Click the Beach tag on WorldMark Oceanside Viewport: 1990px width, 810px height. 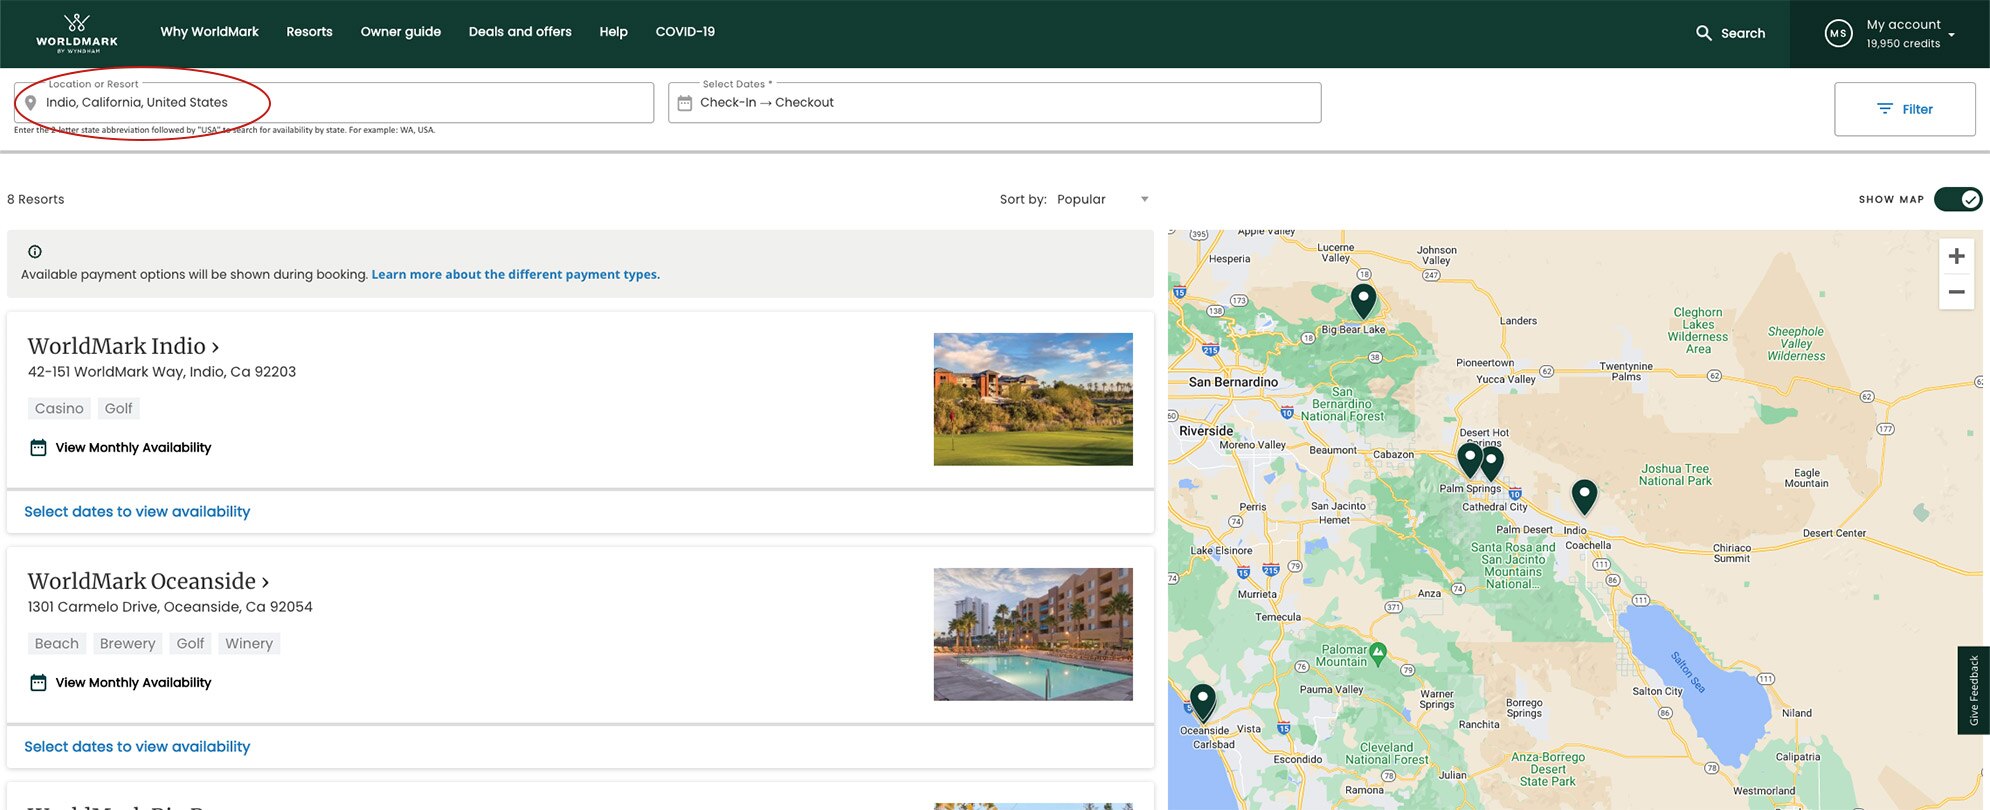click(x=57, y=643)
